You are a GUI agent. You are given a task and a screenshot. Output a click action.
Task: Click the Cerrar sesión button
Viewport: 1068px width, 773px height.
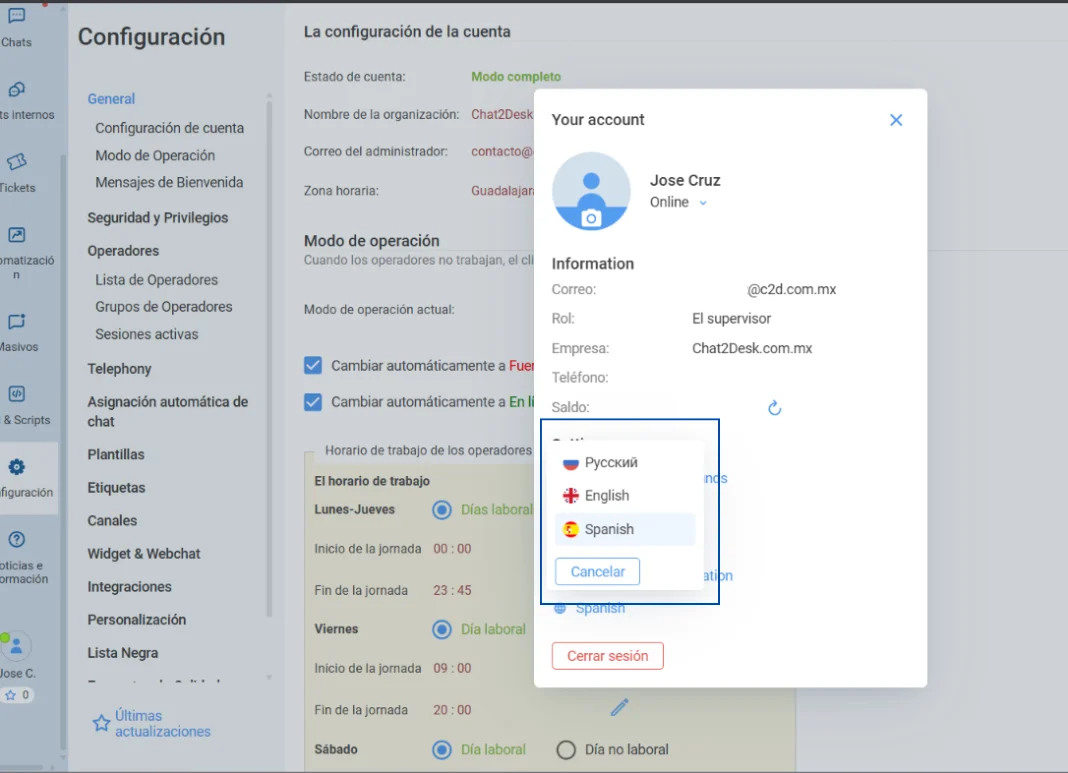pyautogui.click(x=608, y=656)
